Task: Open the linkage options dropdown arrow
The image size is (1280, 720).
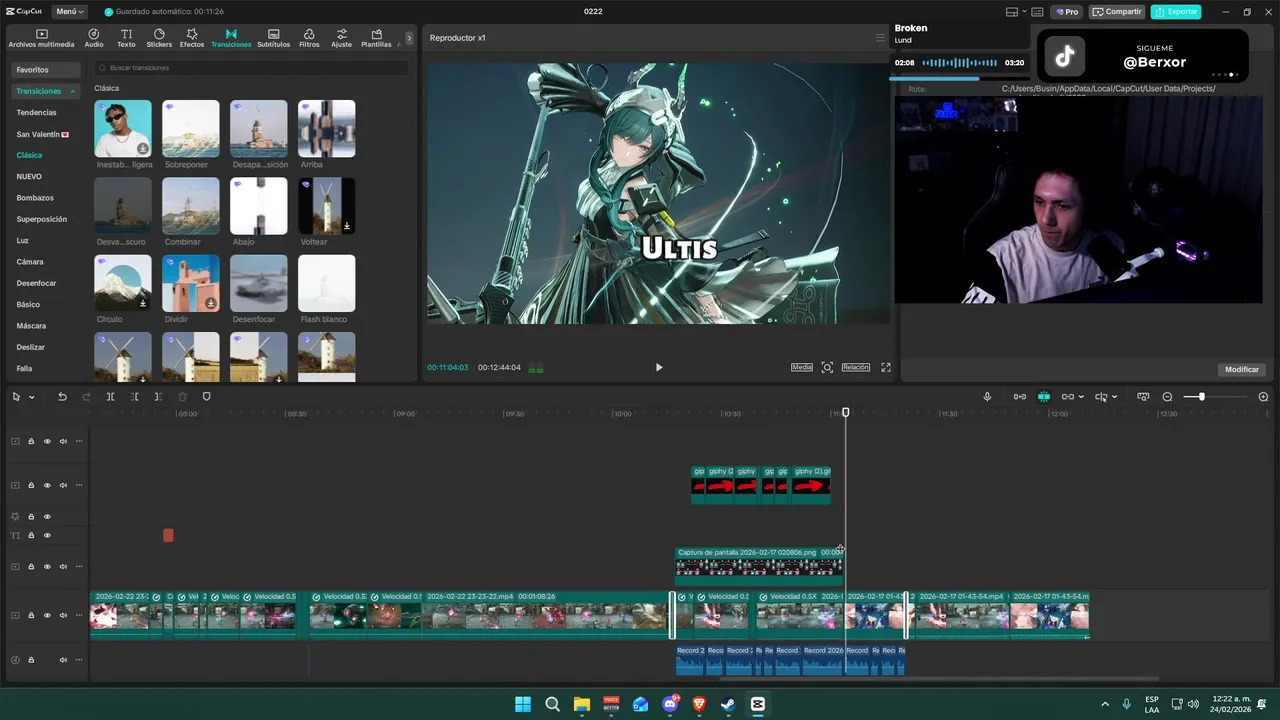Action: 1081,397
